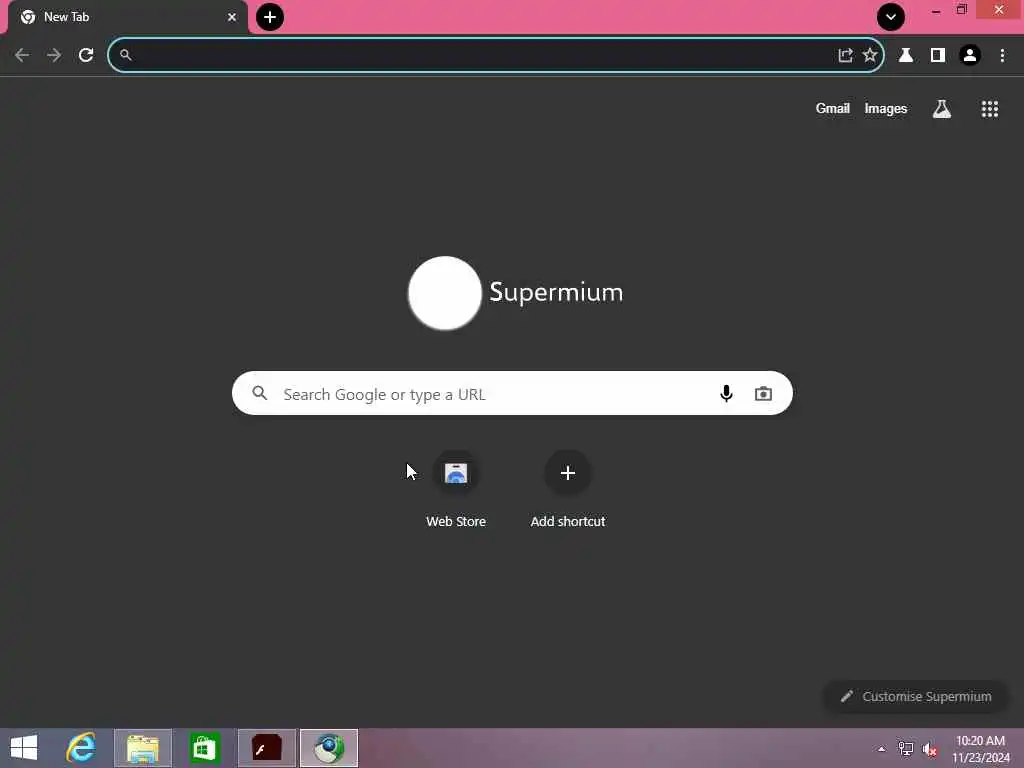Click the Search Google or type a URL box
This screenshot has height=768, width=1024.
pos(512,393)
